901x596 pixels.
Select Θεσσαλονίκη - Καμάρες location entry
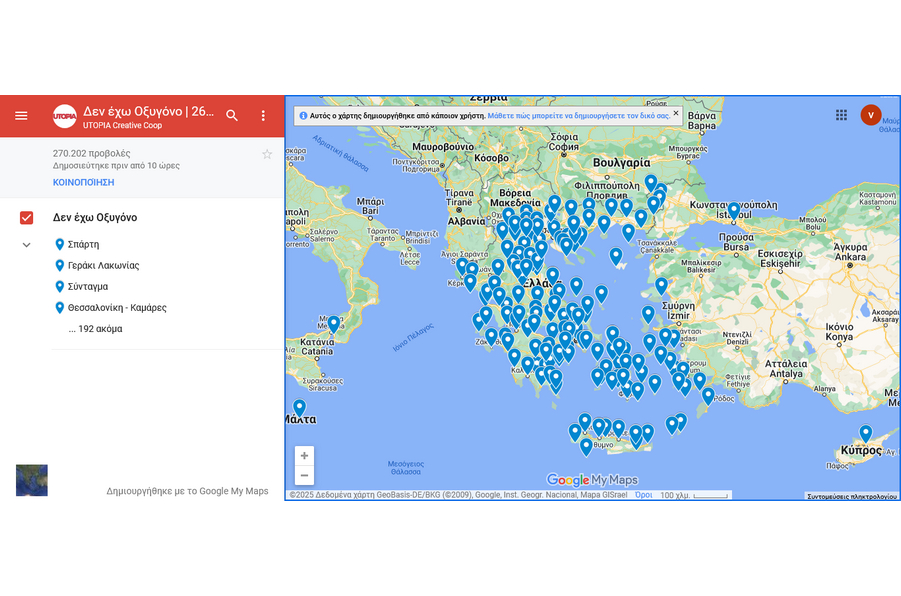[x=117, y=308]
